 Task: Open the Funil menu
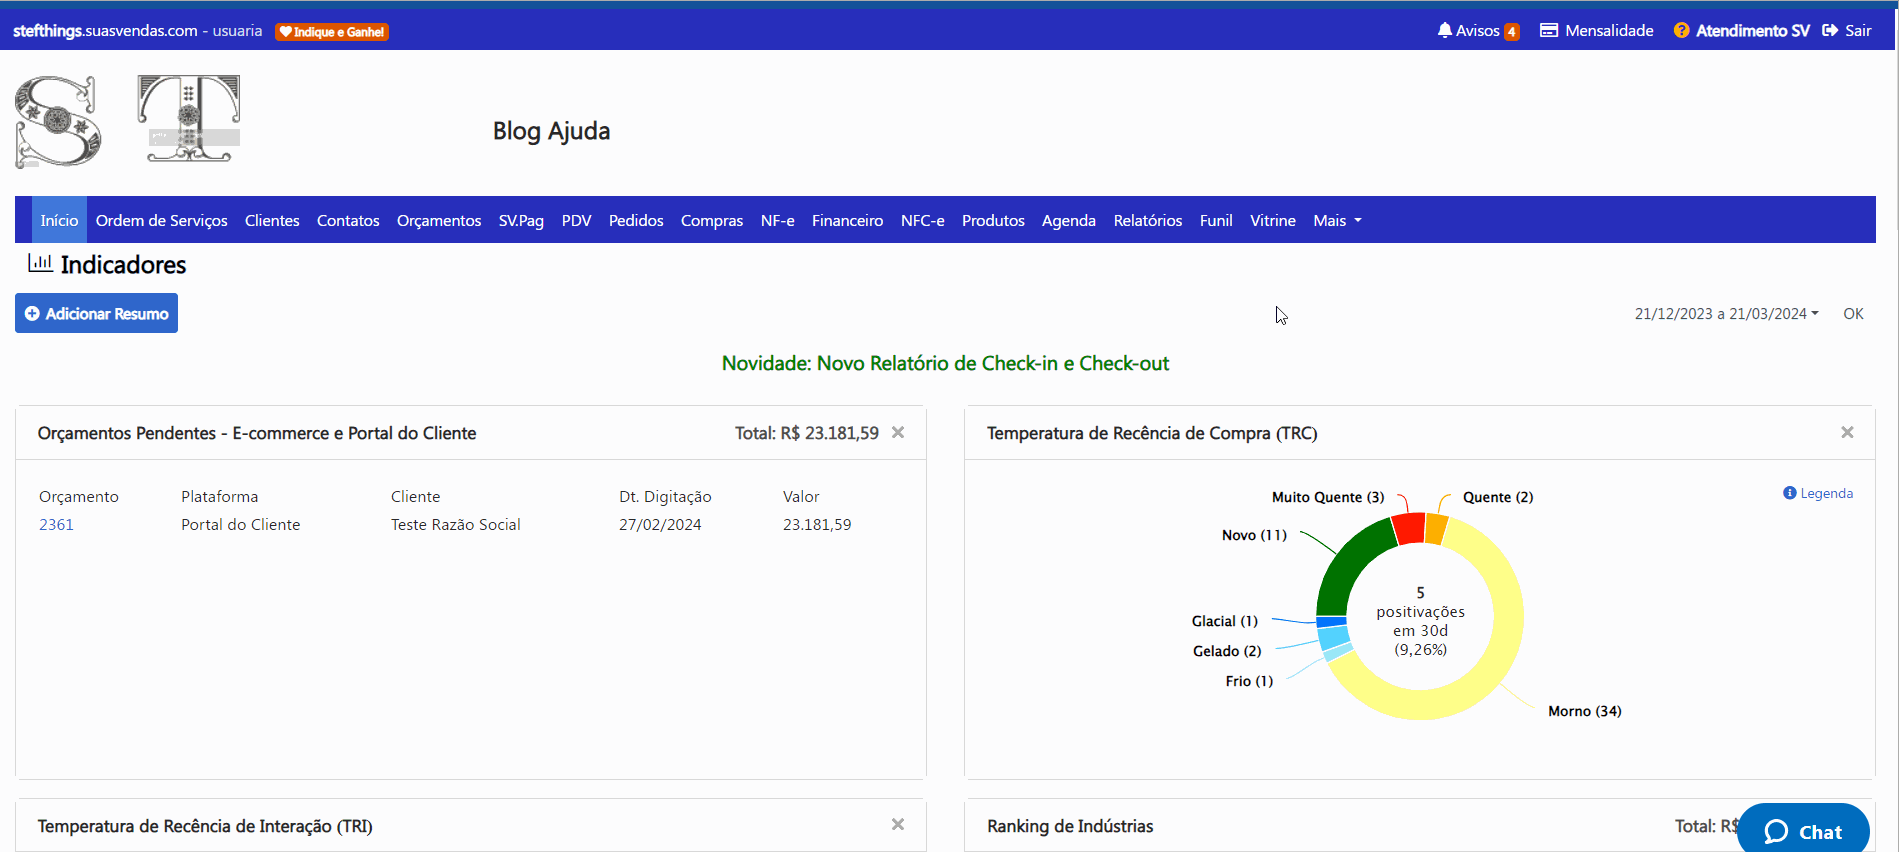1216,220
